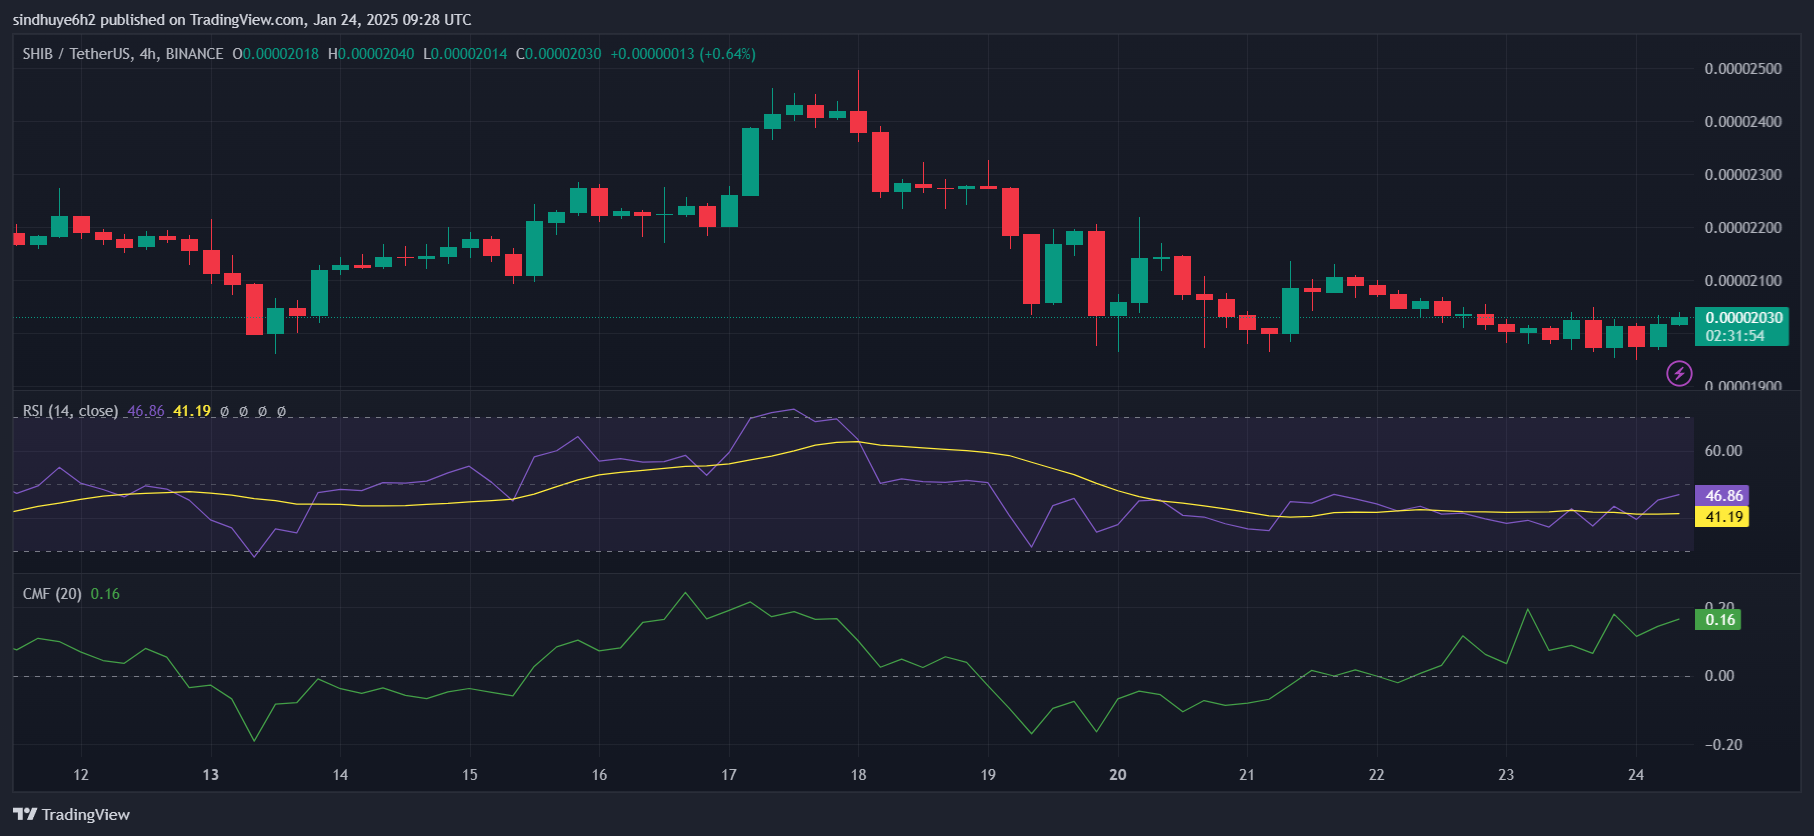
Task: Click the purple 46.86 tag on RSI axis
Action: (x=1723, y=496)
